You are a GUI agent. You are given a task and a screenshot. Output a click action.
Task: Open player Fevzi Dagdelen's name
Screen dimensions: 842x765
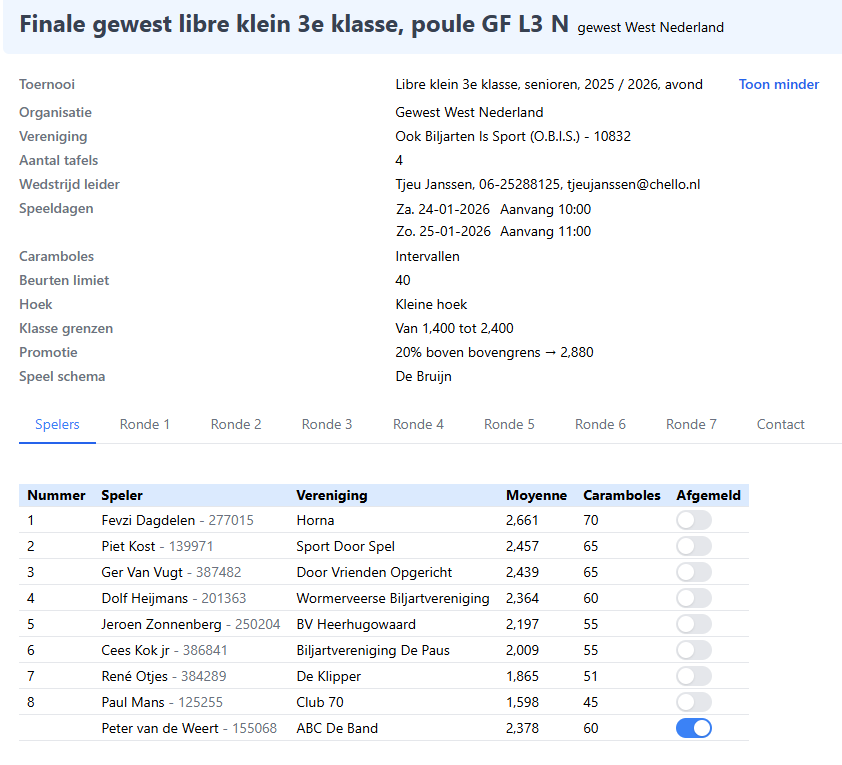click(x=148, y=520)
